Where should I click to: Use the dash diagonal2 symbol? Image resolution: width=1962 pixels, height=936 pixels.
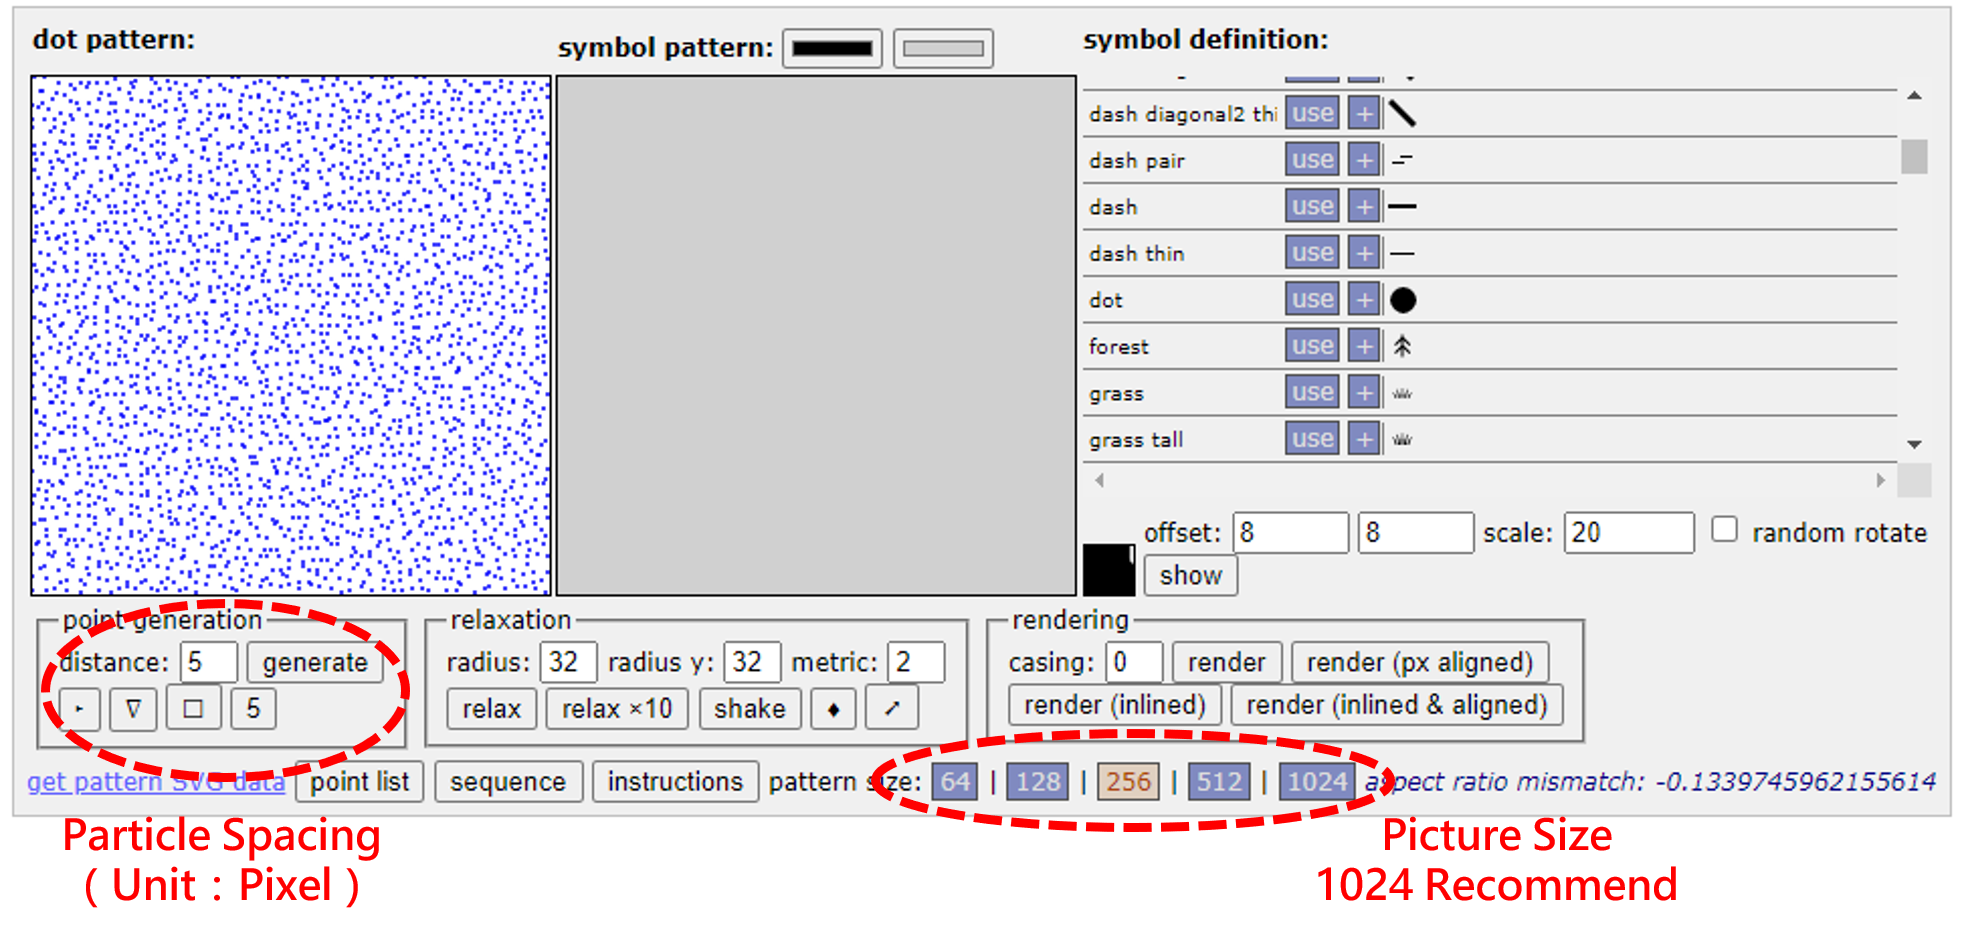[1312, 113]
